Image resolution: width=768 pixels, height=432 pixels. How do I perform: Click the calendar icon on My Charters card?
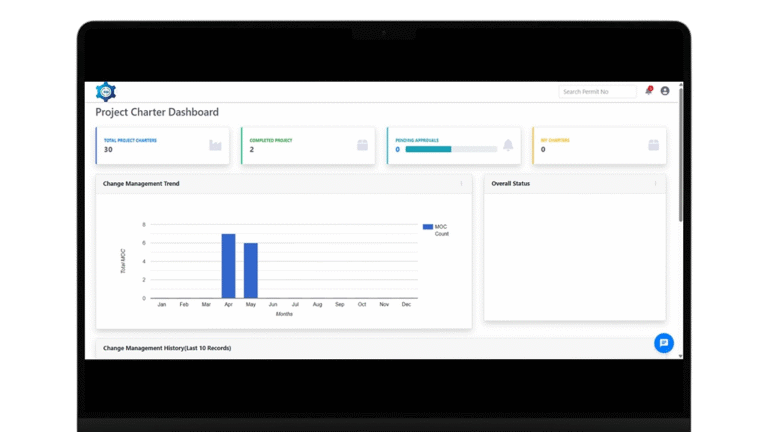[x=653, y=145]
